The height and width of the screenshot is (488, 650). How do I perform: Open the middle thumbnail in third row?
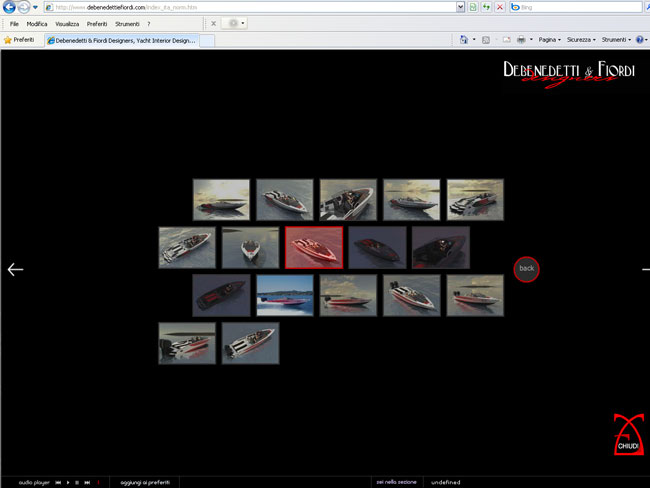point(348,296)
